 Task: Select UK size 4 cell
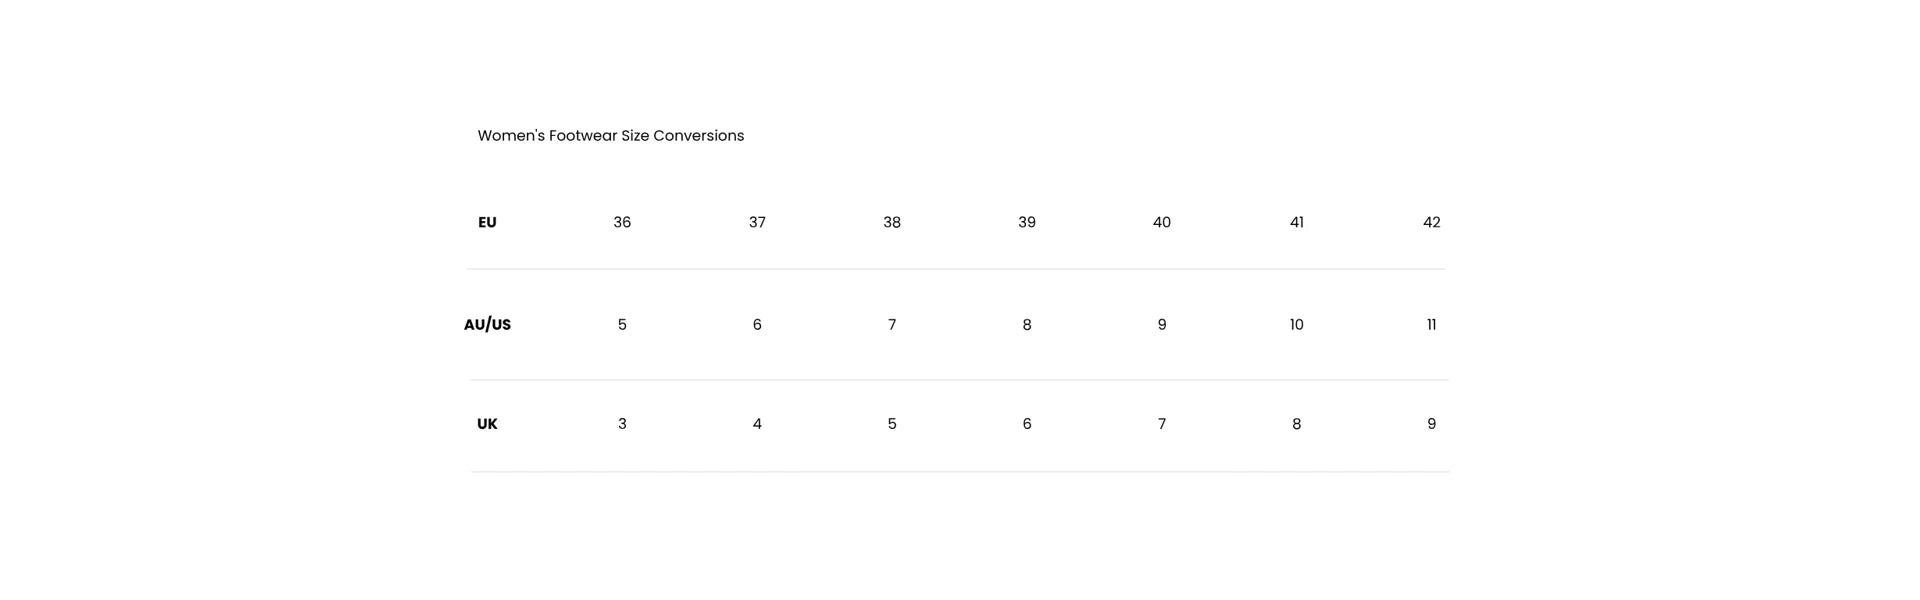[x=757, y=424]
